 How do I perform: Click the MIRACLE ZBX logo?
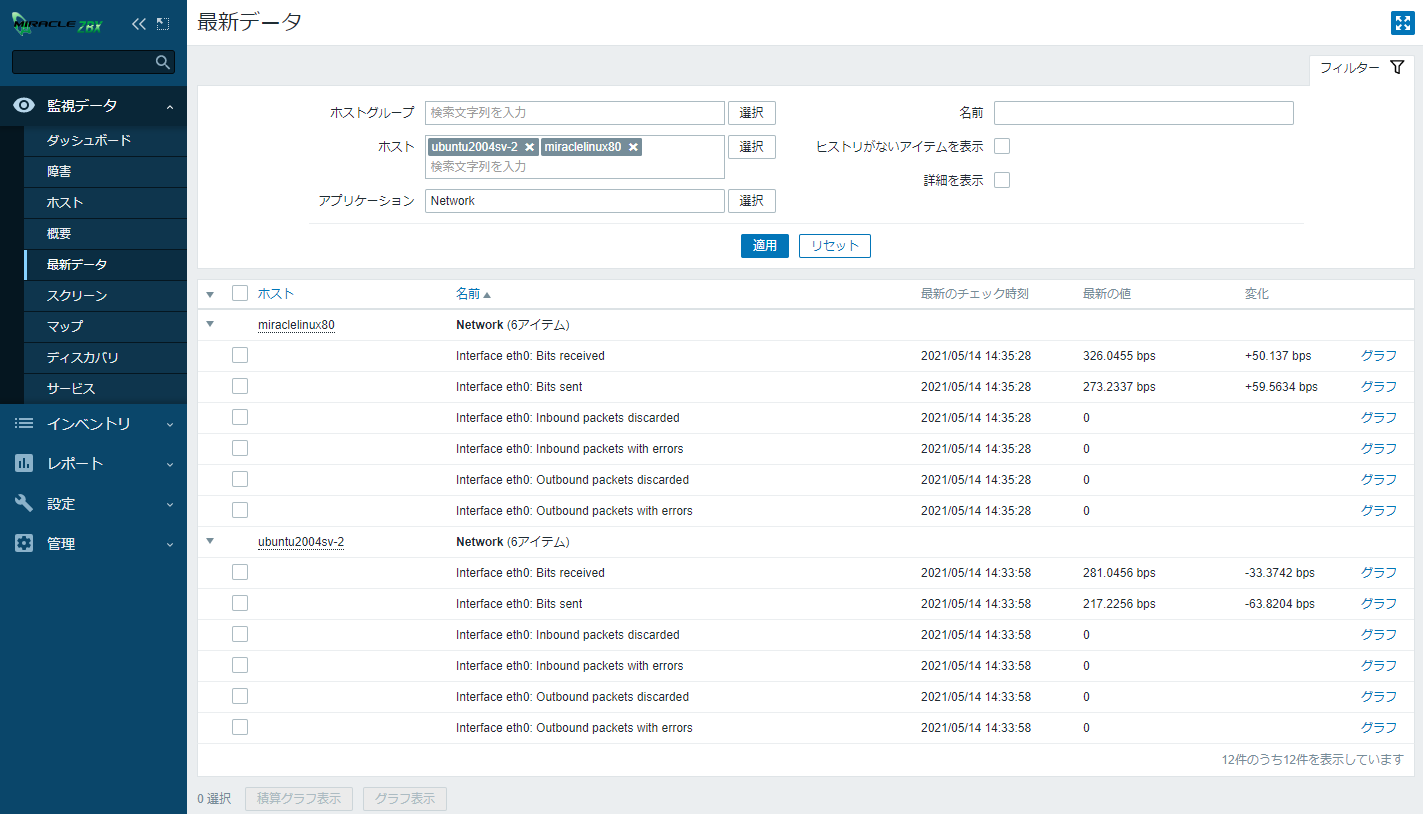tap(58, 24)
